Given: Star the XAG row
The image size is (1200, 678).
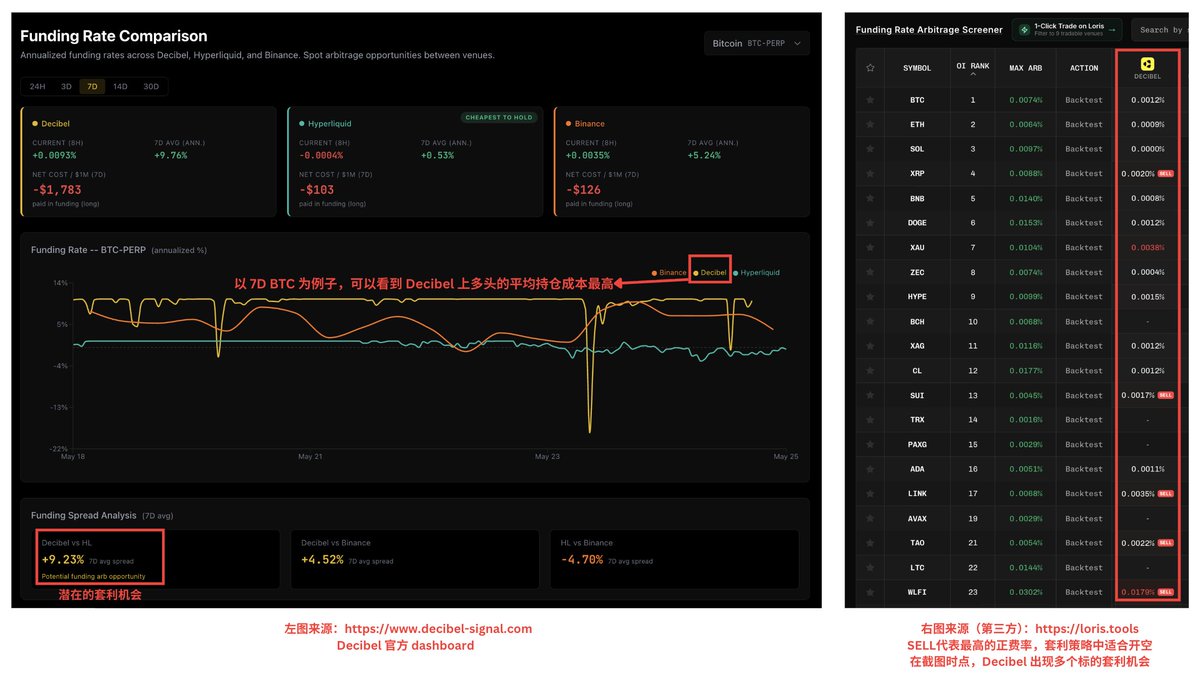Looking at the screenshot, I should click(870, 346).
